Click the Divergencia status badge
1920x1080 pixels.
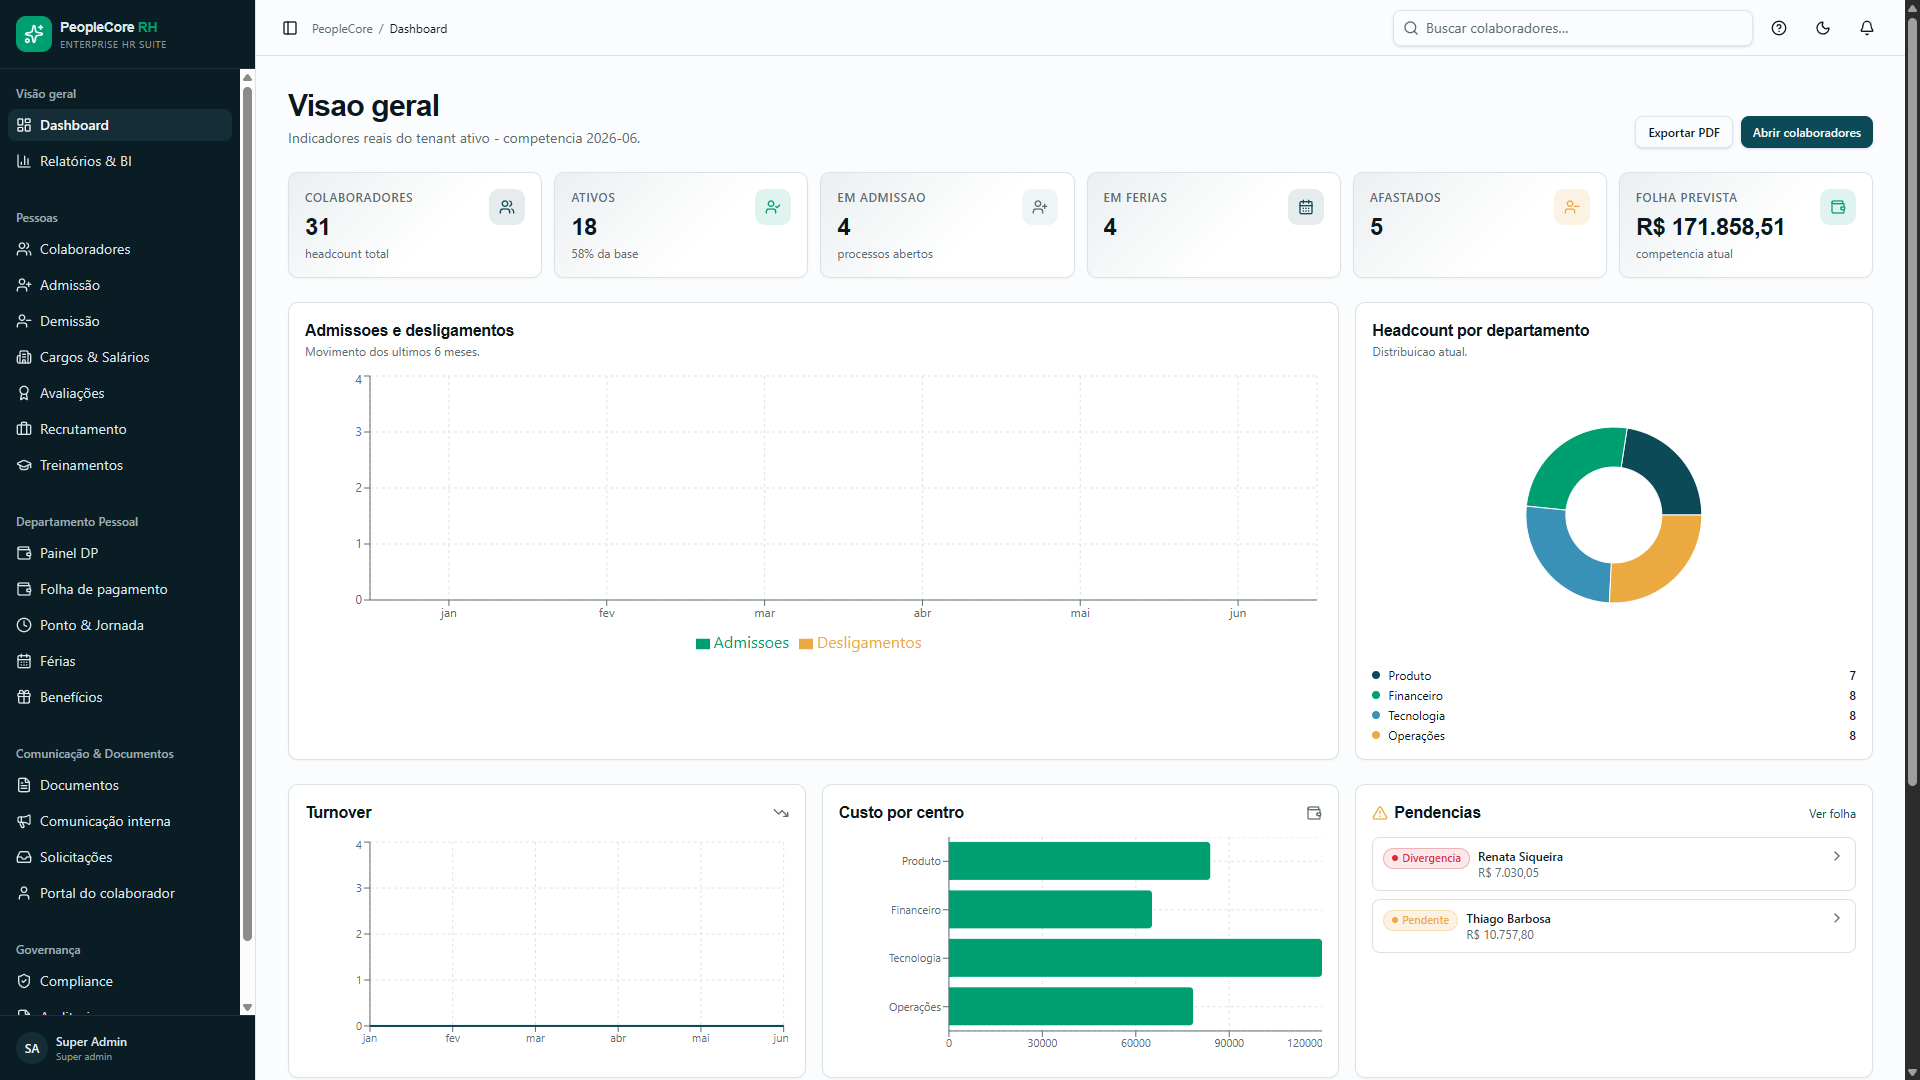pyautogui.click(x=1426, y=858)
